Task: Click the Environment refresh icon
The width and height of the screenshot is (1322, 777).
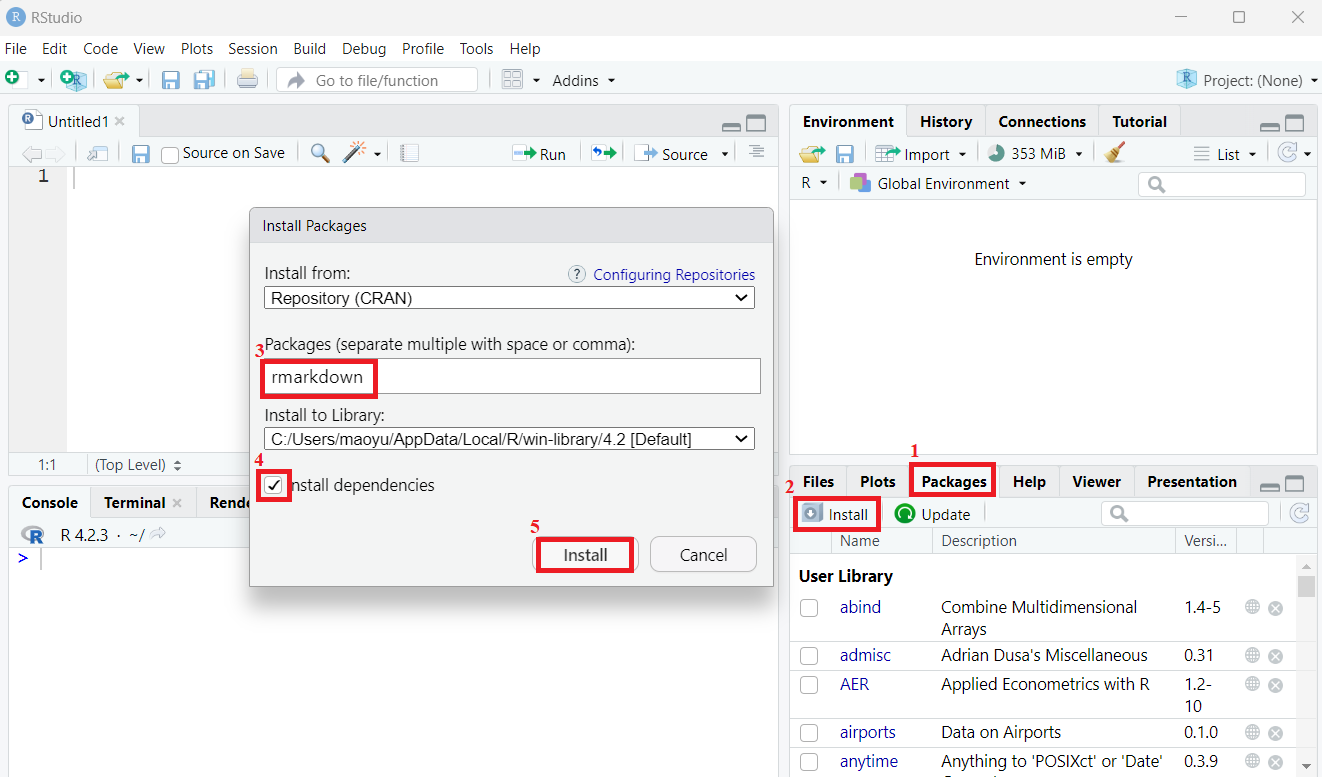Action: [x=1288, y=152]
